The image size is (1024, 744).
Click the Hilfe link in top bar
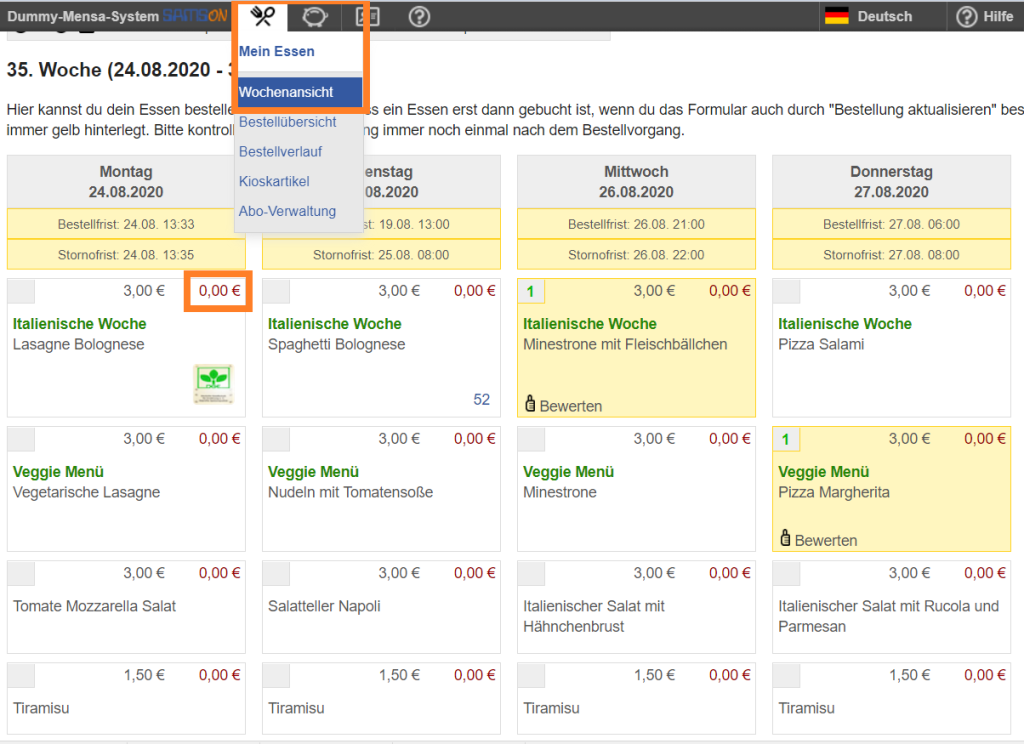[998, 16]
